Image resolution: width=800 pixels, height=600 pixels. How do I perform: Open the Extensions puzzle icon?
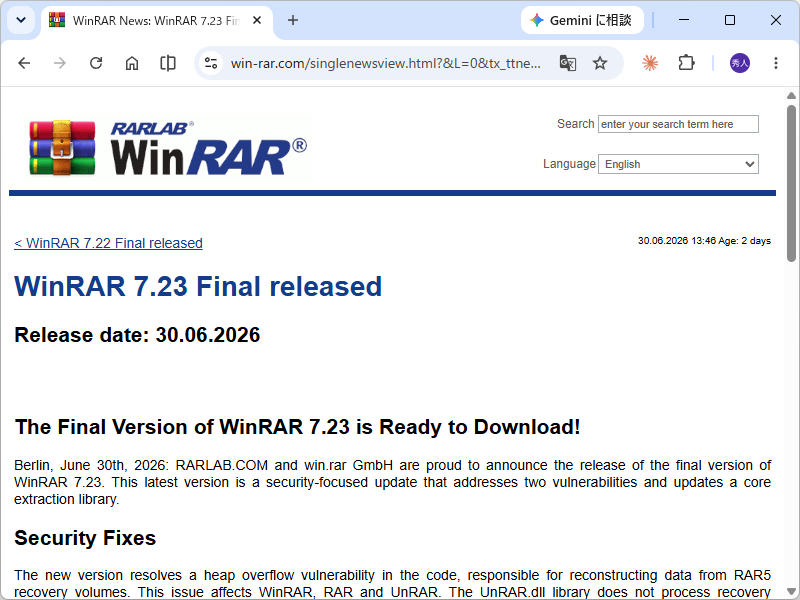686,63
